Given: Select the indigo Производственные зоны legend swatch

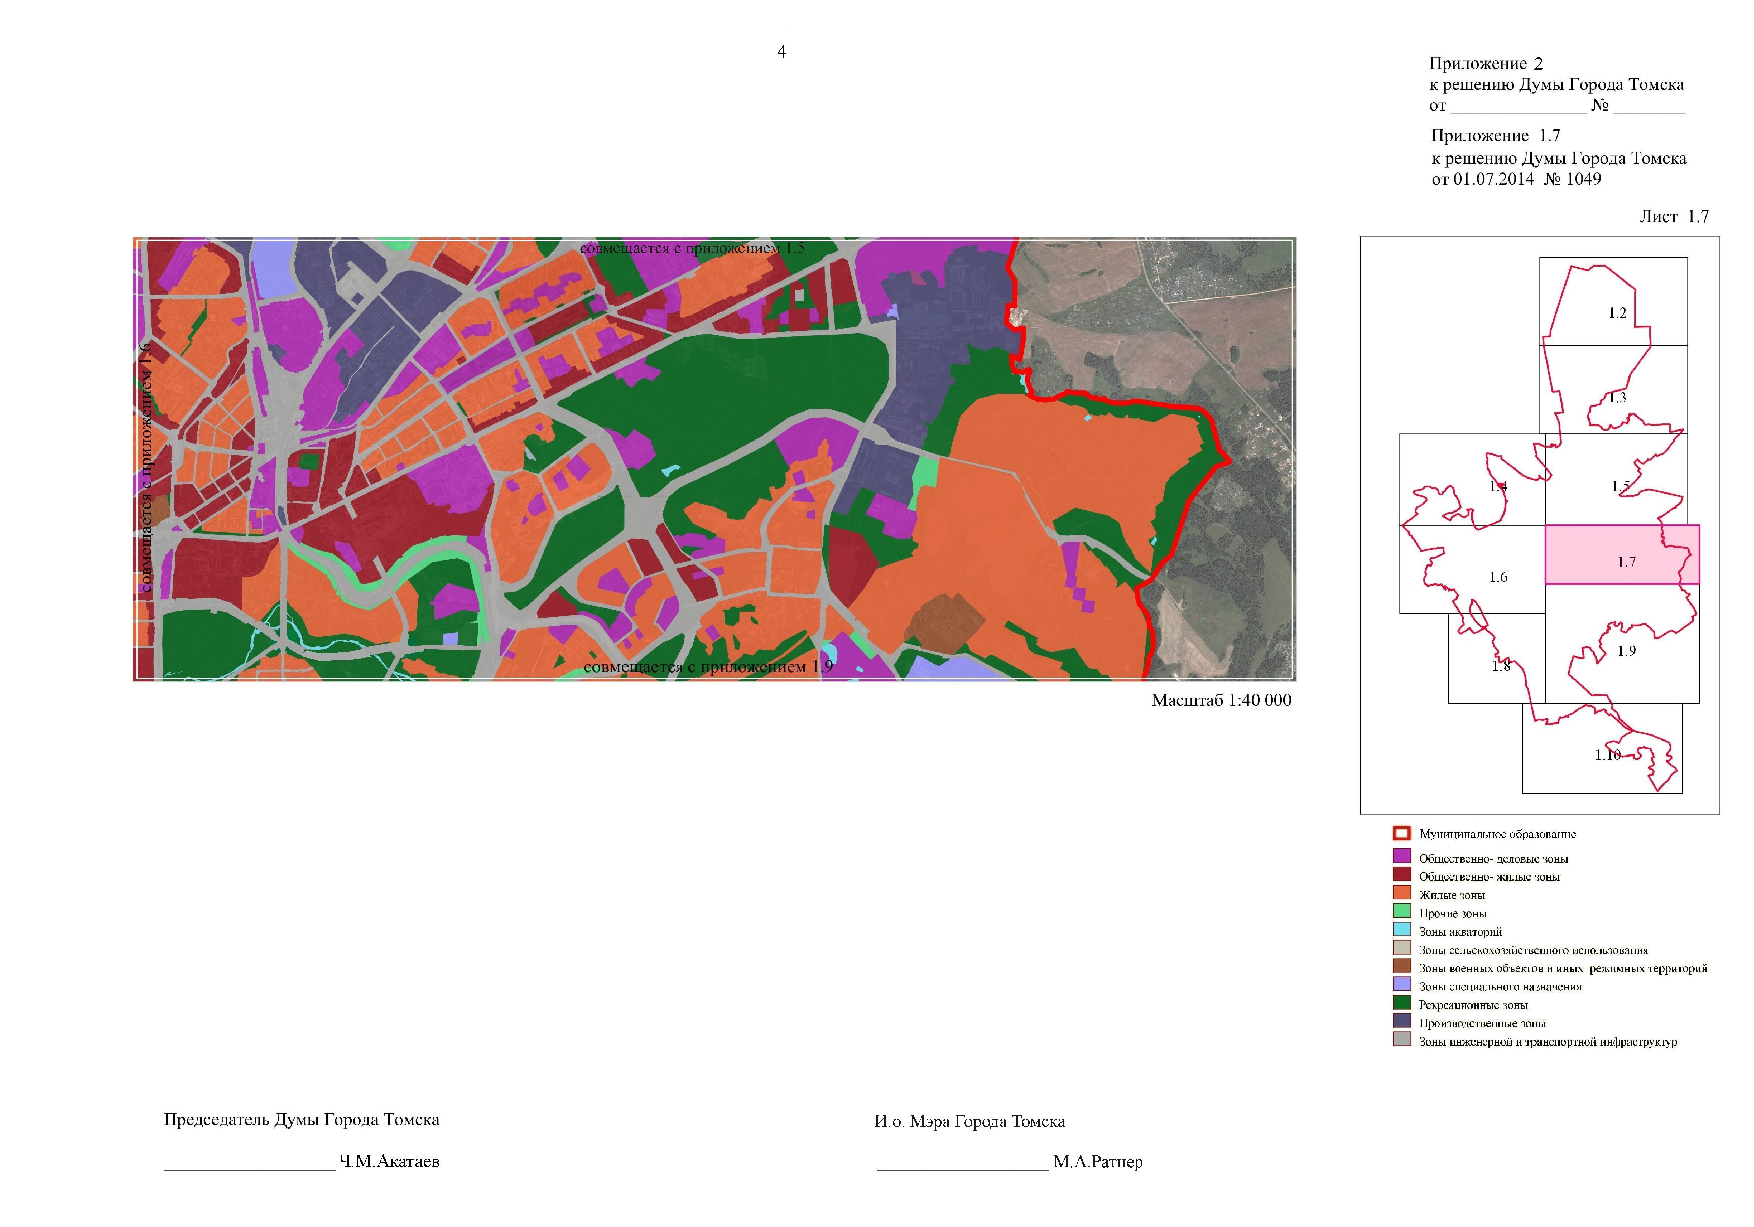Looking at the screenshot, I should coord(1401,1022).
